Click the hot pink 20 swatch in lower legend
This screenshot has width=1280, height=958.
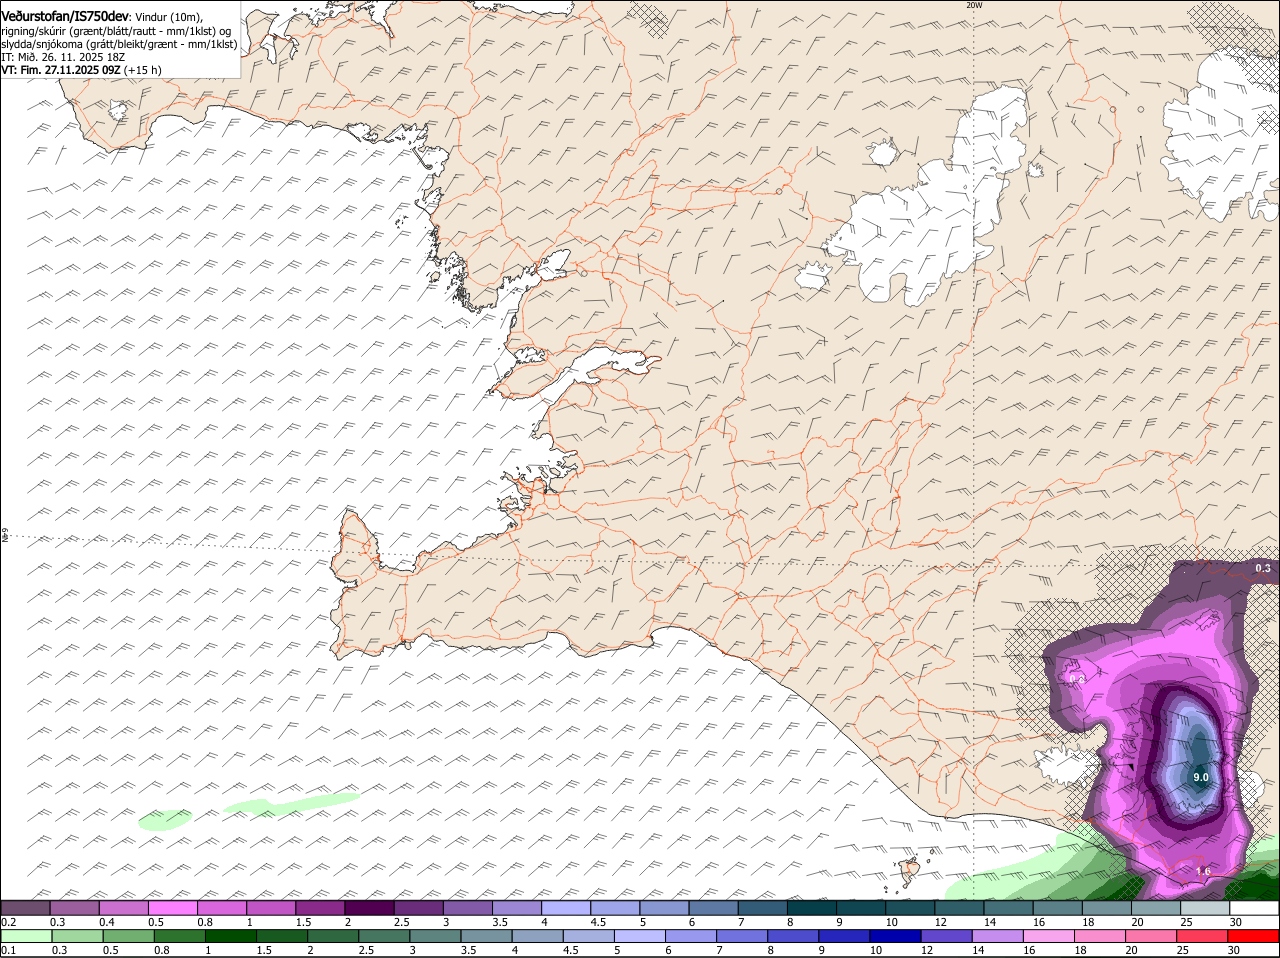1152,936
